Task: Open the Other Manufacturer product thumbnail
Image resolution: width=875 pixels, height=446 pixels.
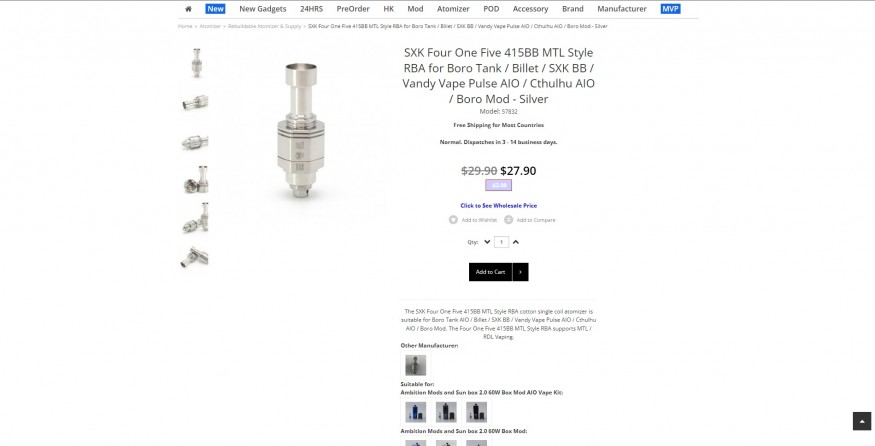Action: pos(415,365)
